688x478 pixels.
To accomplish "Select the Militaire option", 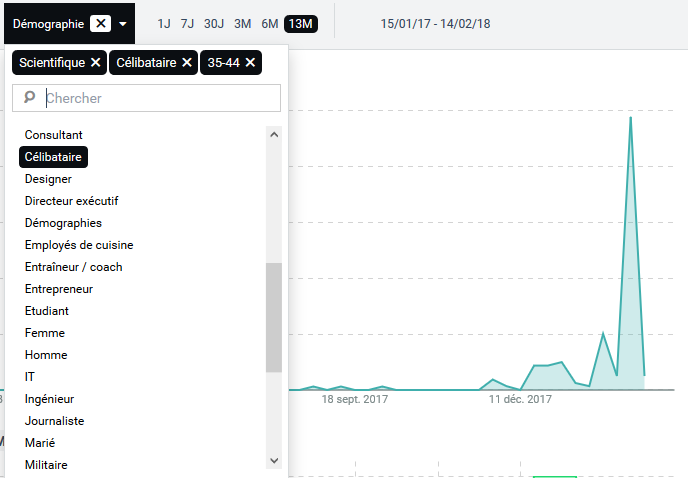I will click(46, 465).
